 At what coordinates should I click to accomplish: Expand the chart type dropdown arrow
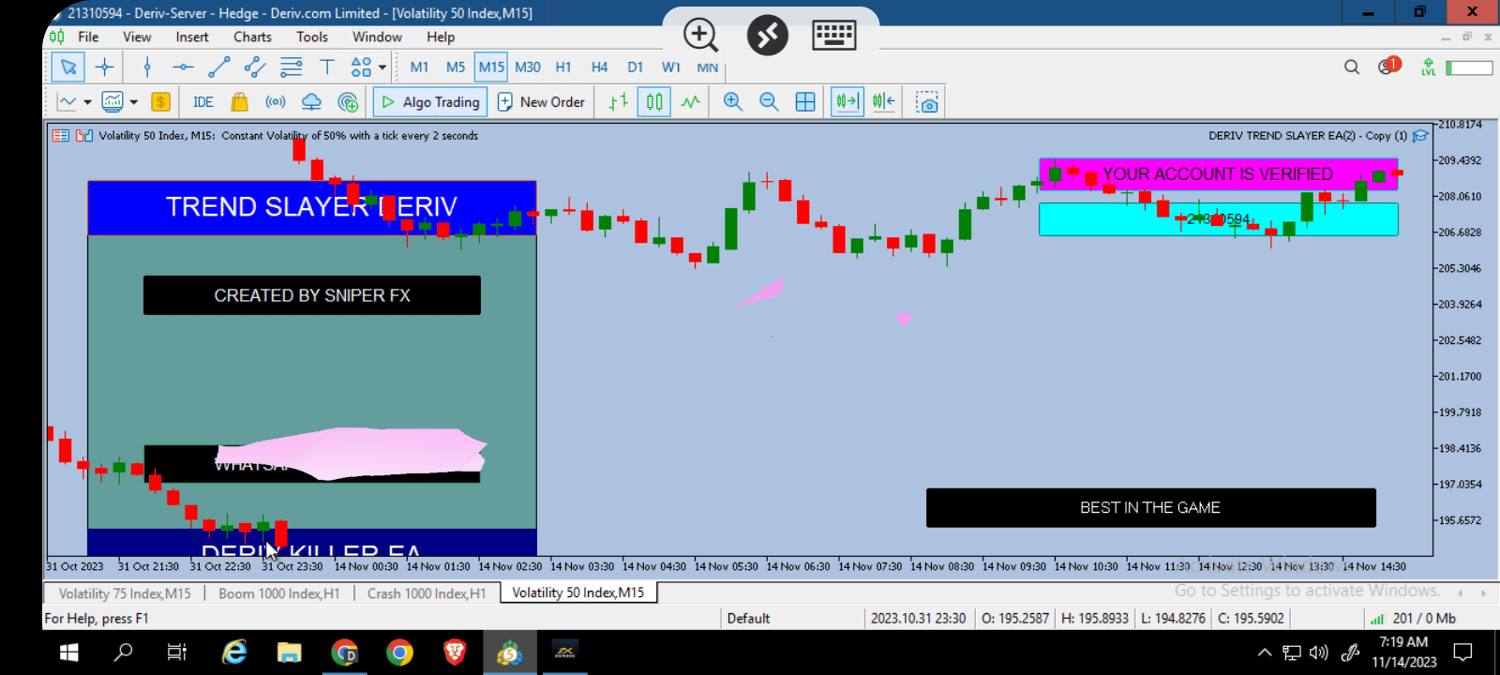[x=88, y=102]
